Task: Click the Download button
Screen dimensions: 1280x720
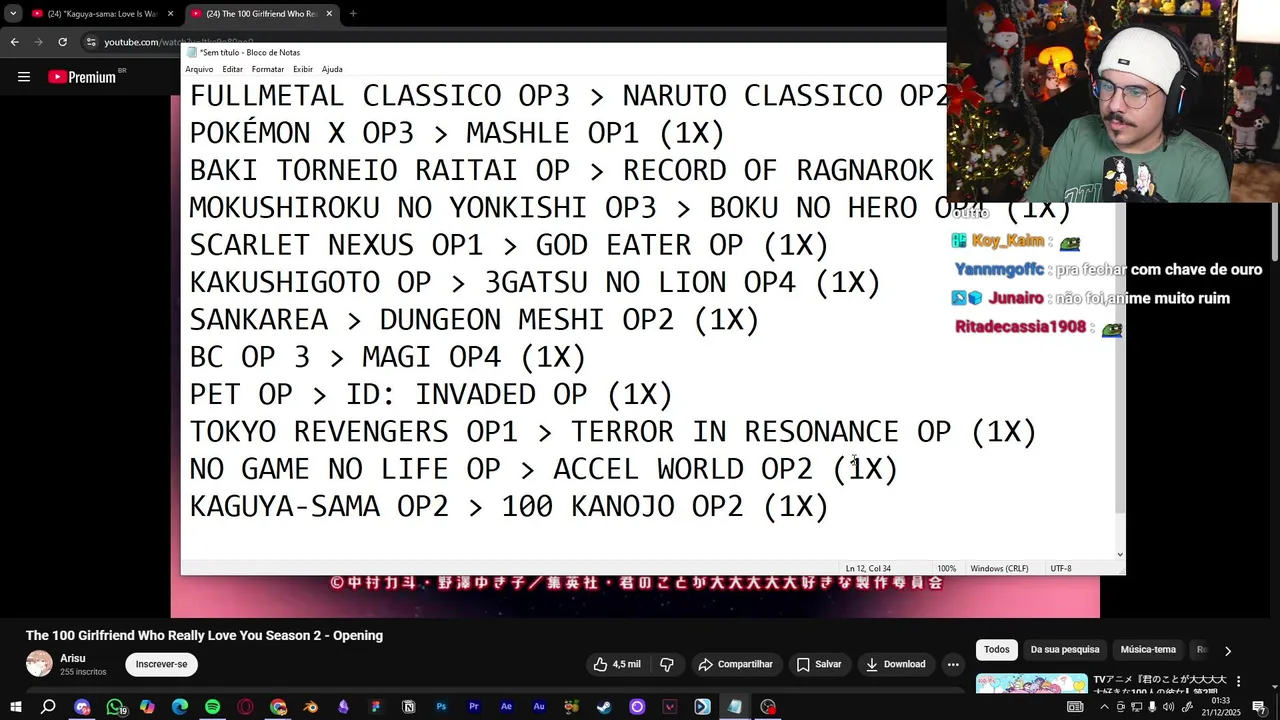Action: (x=895, y=664)
